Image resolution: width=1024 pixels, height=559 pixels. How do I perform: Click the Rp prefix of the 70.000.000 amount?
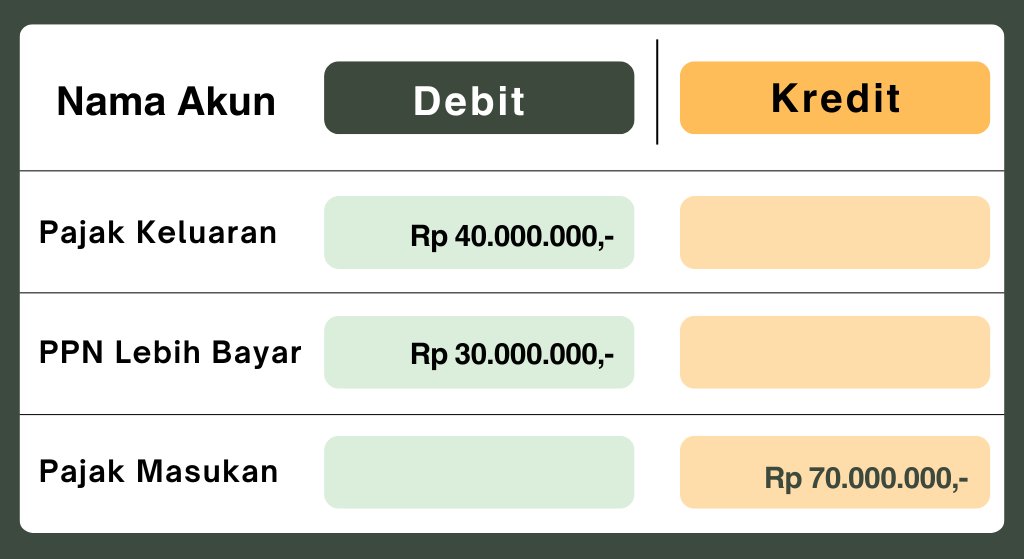click(783, 479)
